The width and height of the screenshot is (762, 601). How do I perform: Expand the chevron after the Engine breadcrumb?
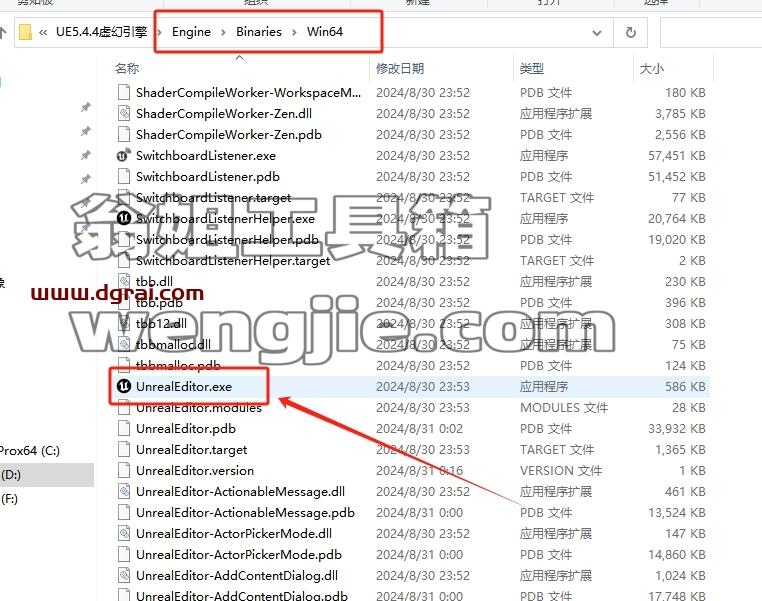click(223, 32)
